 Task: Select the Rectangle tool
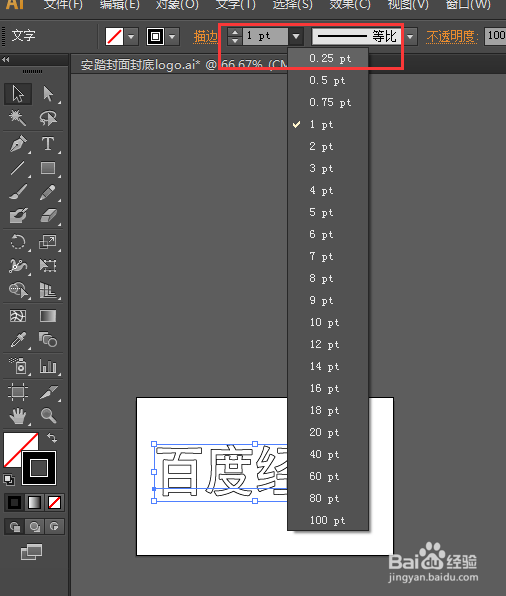point(48,168)
